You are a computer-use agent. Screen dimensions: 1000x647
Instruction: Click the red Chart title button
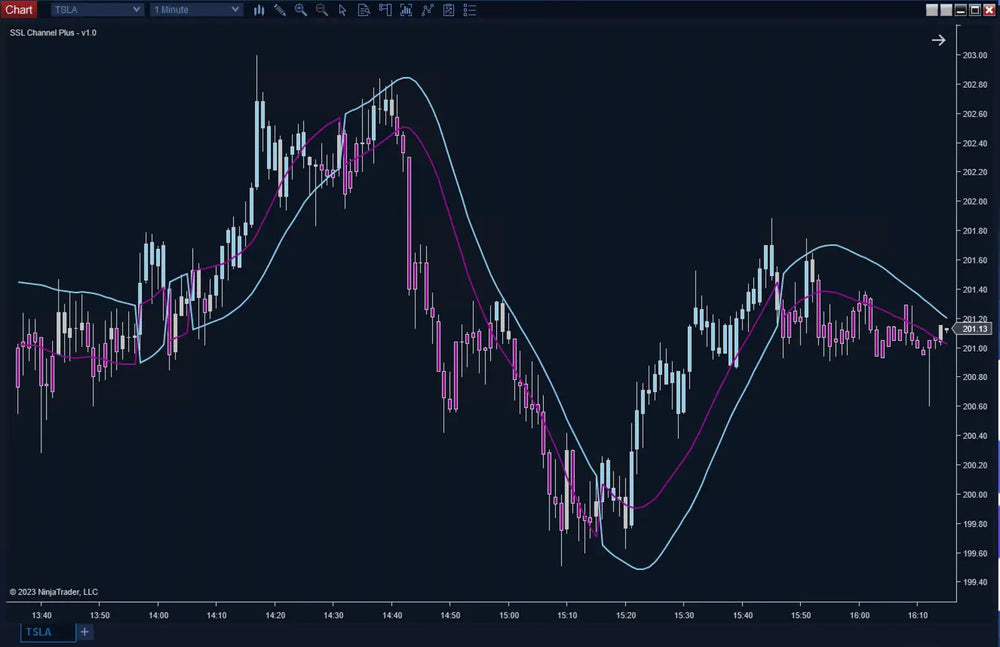19,10
